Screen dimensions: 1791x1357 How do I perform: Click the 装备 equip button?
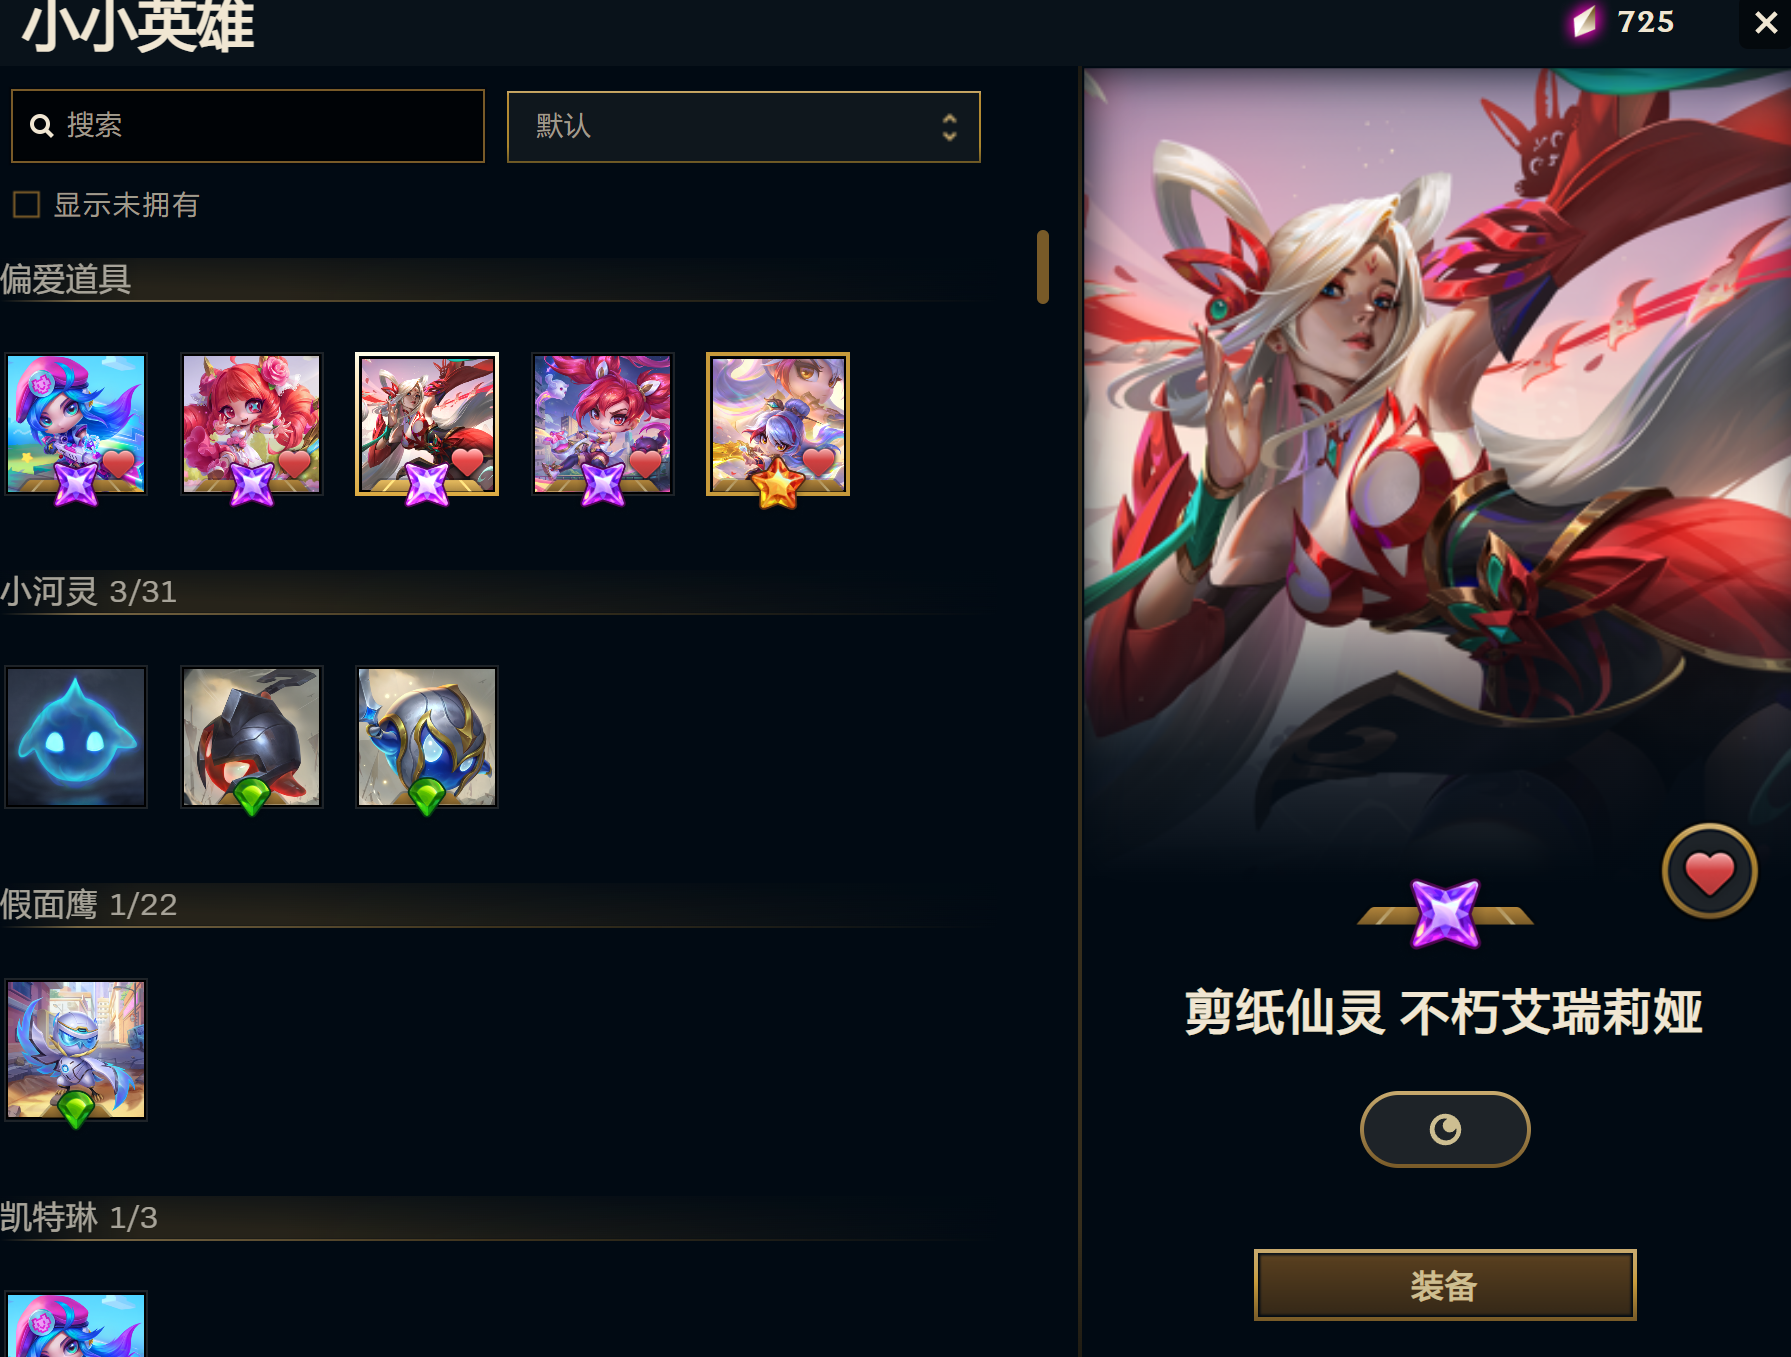tap(1444, 1285)
